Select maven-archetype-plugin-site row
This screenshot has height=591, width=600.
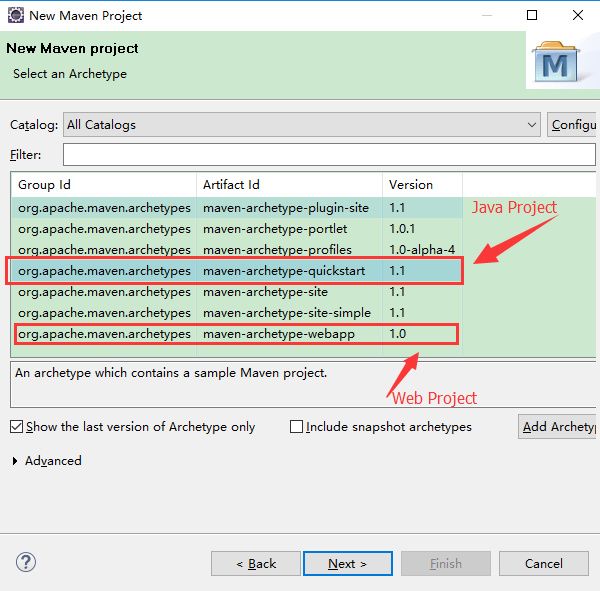(x=236, y=208)
